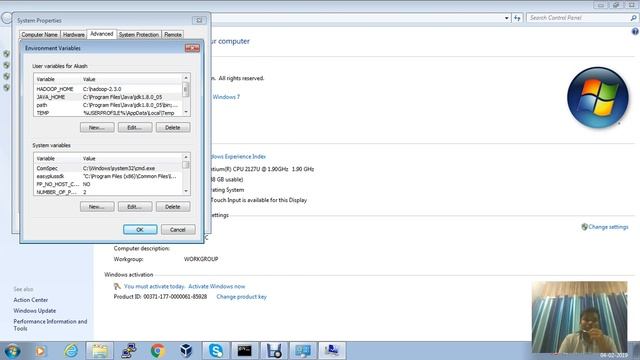Image resolution: width=640 pixels, height=360 pixels.
Task: Click Edit under system variables
Action: pyautogui.click(x=135, y=207)
